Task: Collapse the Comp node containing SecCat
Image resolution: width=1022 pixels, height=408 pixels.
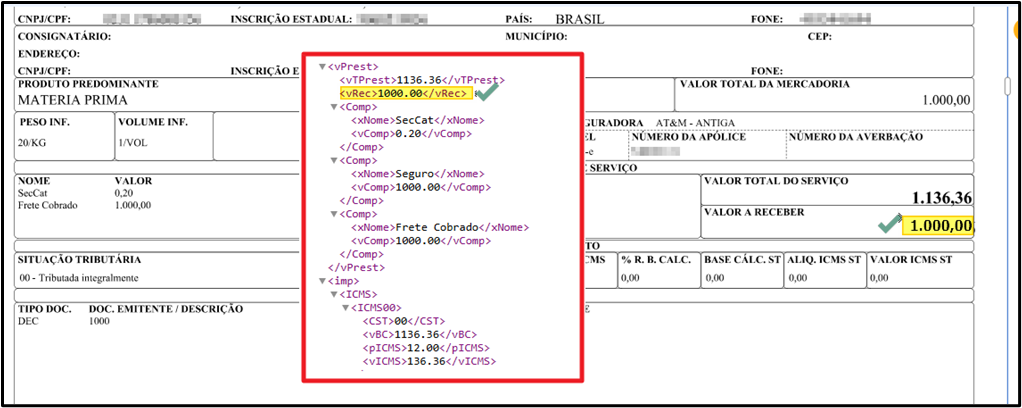Action: click(334, 107)
